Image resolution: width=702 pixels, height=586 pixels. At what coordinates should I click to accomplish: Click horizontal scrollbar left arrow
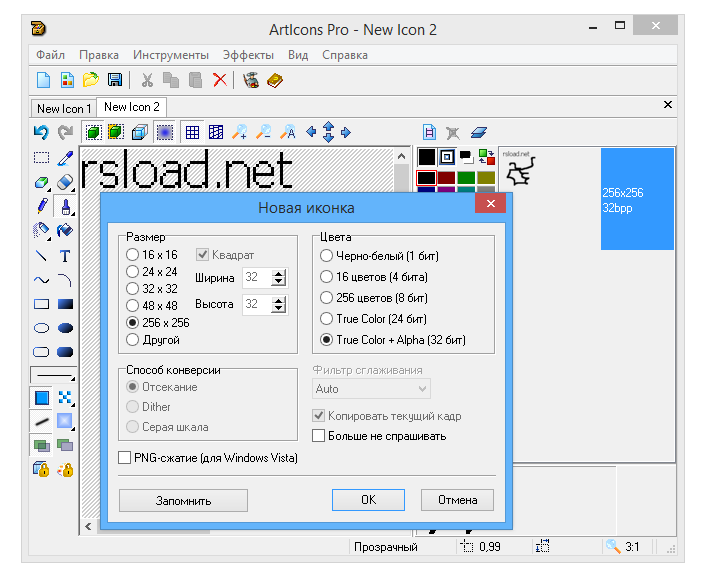pos(89,526)
